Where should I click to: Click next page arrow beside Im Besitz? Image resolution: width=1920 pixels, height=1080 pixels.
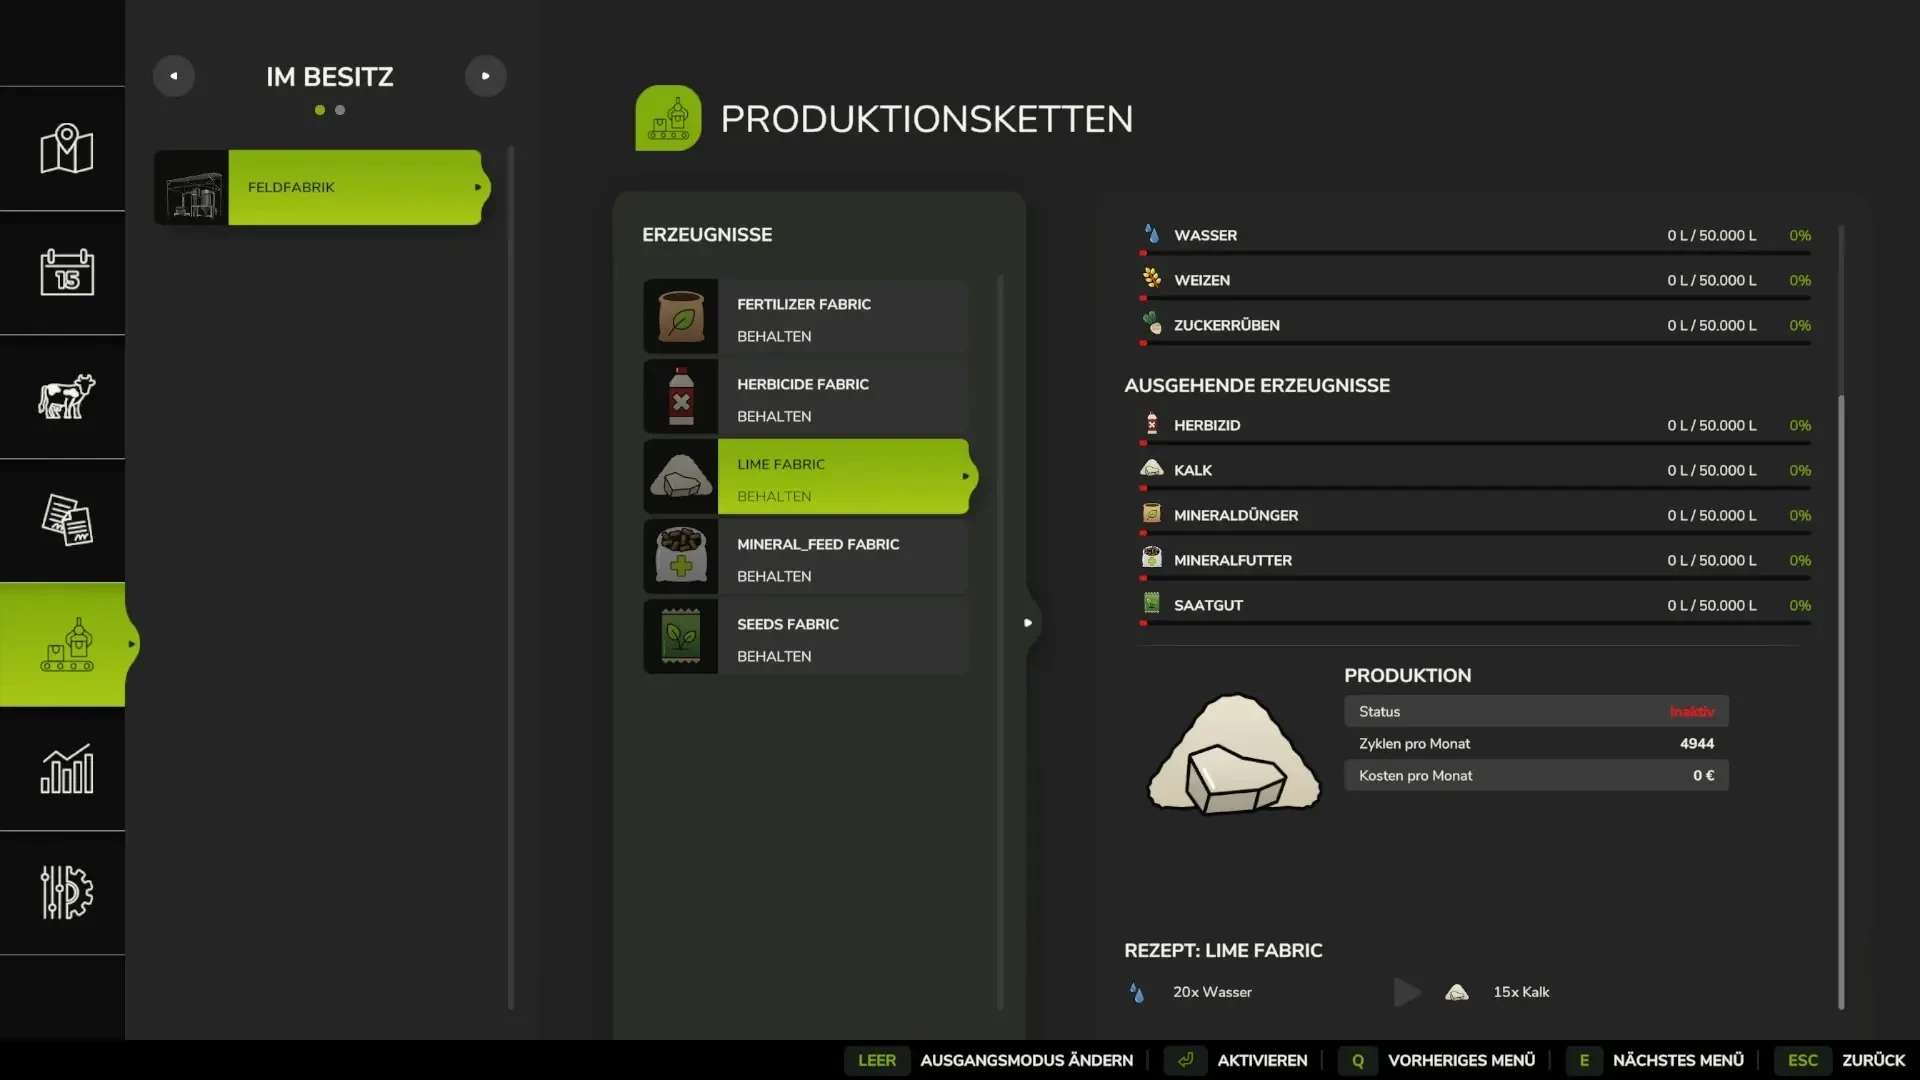[486, 76]
